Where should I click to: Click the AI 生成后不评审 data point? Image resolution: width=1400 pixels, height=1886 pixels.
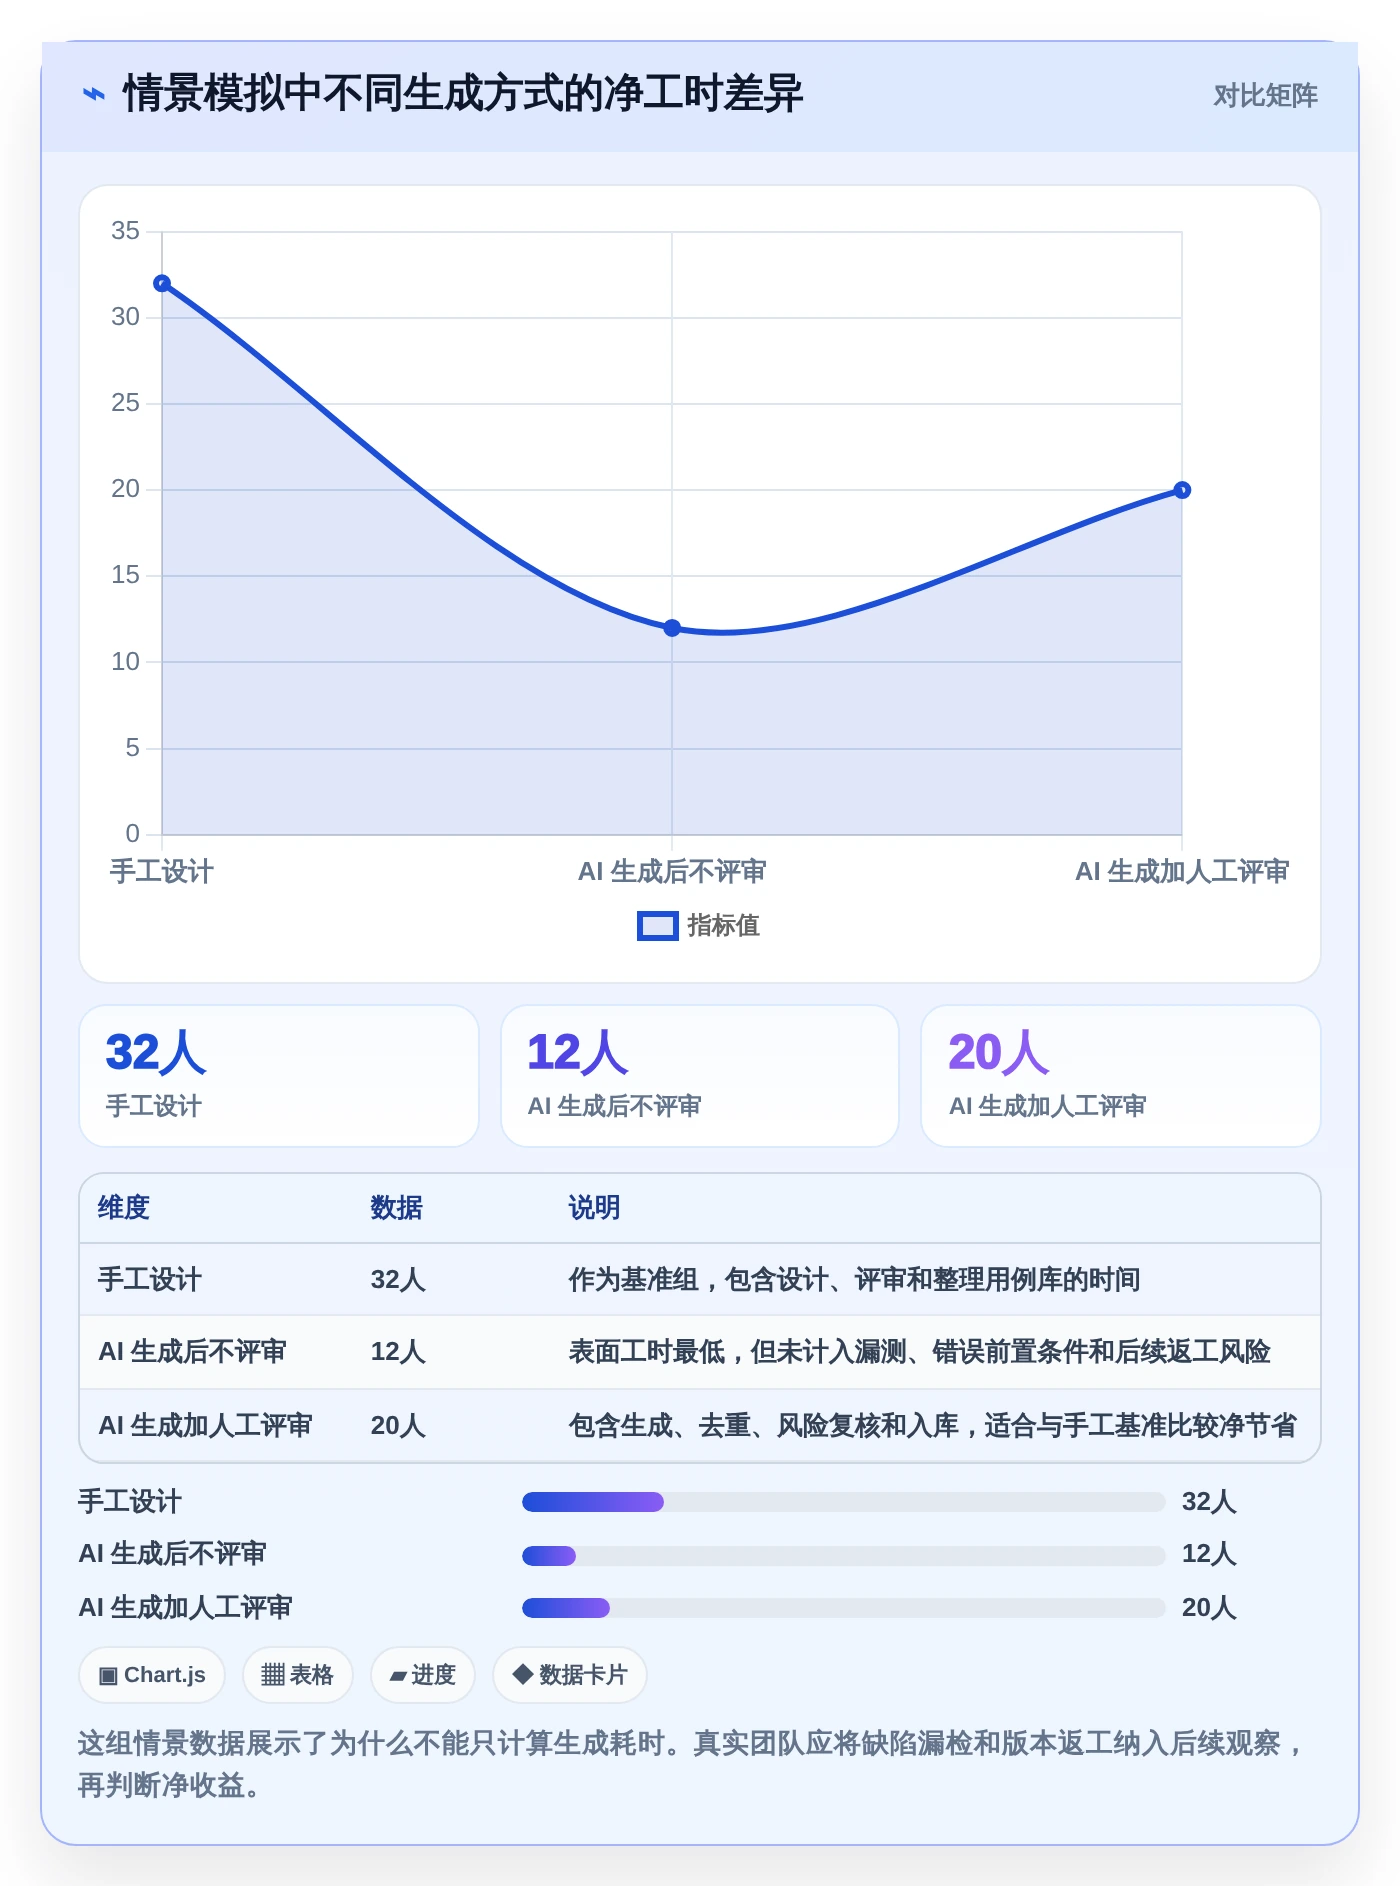click(672, 628)
